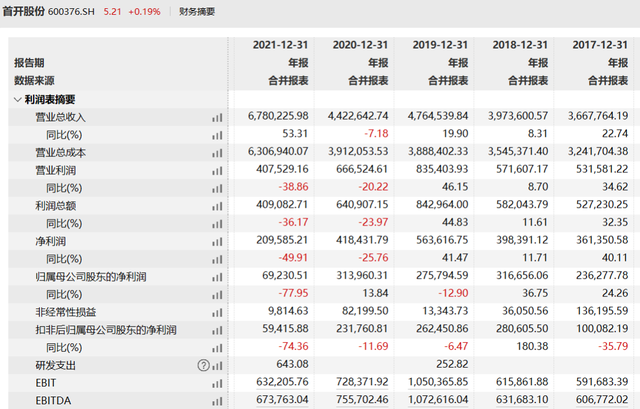The image size is (640, 409).
Task: Open chart icon for 净利润 row
Action: (217, 242)
